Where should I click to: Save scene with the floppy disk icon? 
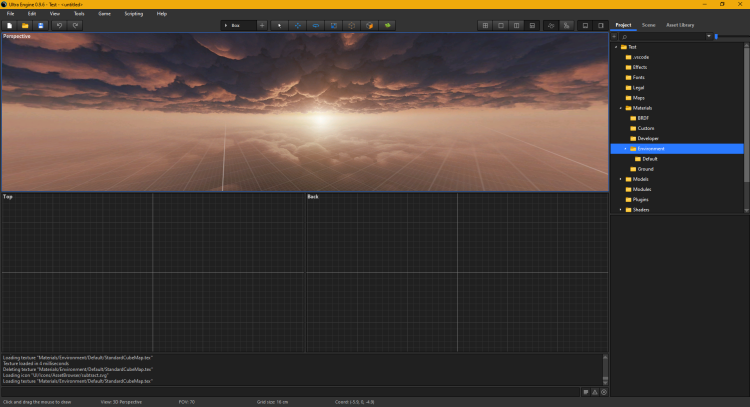(41, 25)
